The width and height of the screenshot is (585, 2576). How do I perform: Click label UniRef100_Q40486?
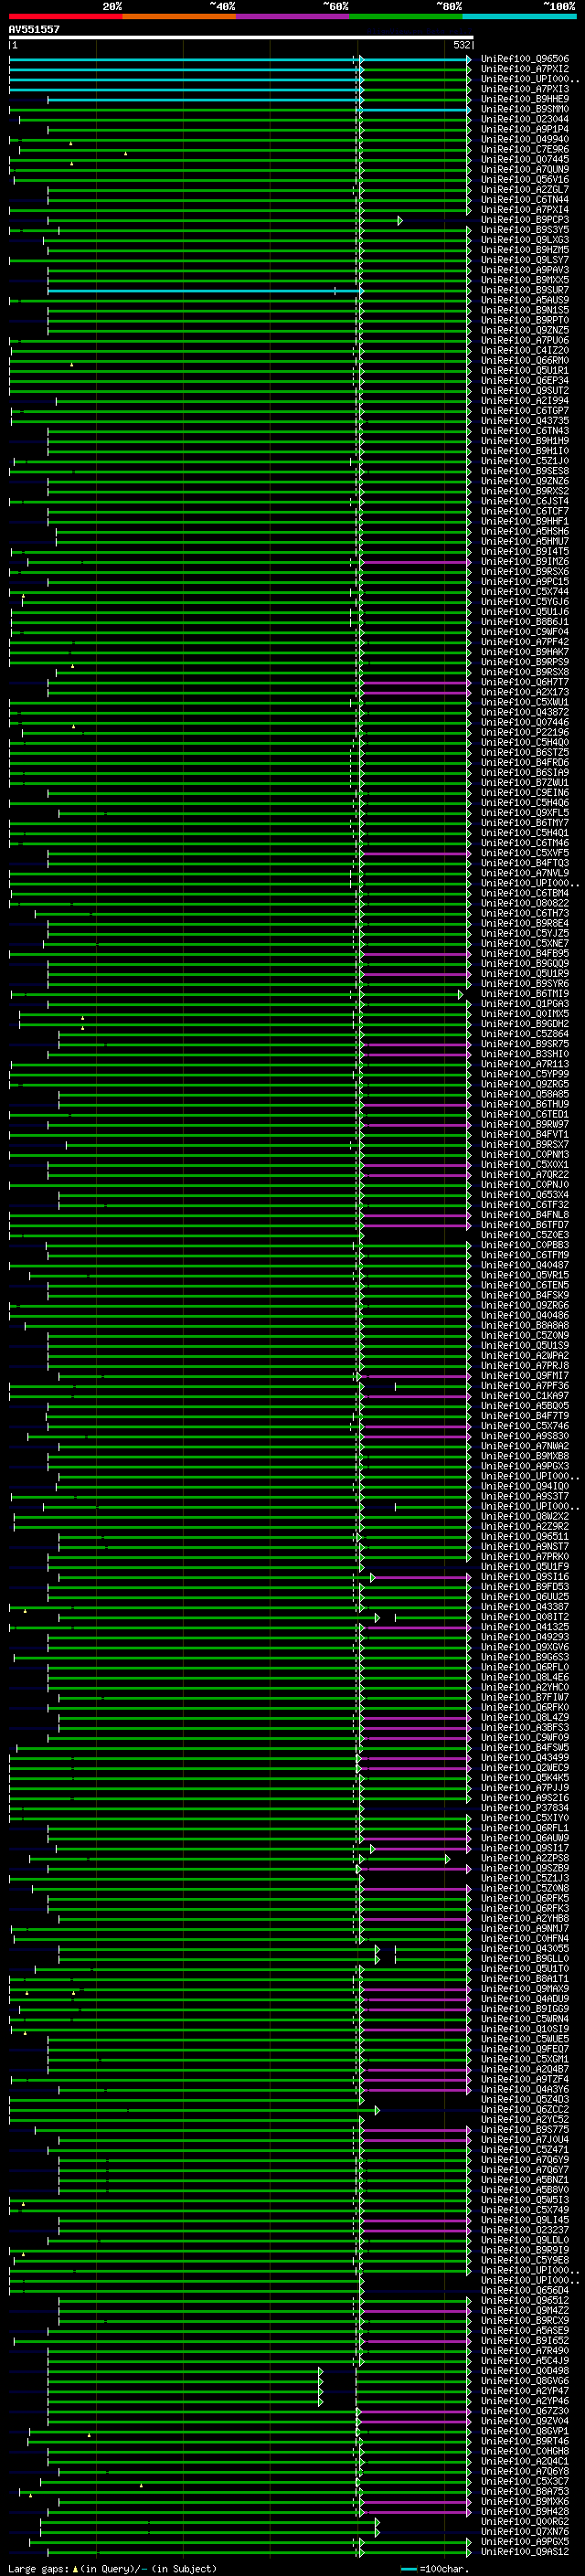524,1315
